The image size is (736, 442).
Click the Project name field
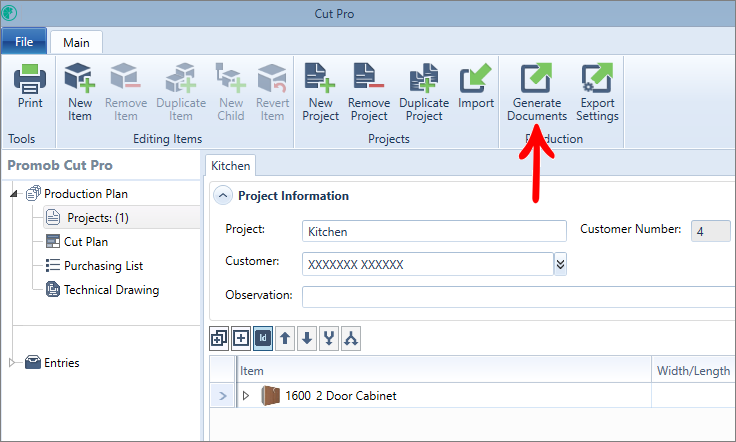[434, 231]
